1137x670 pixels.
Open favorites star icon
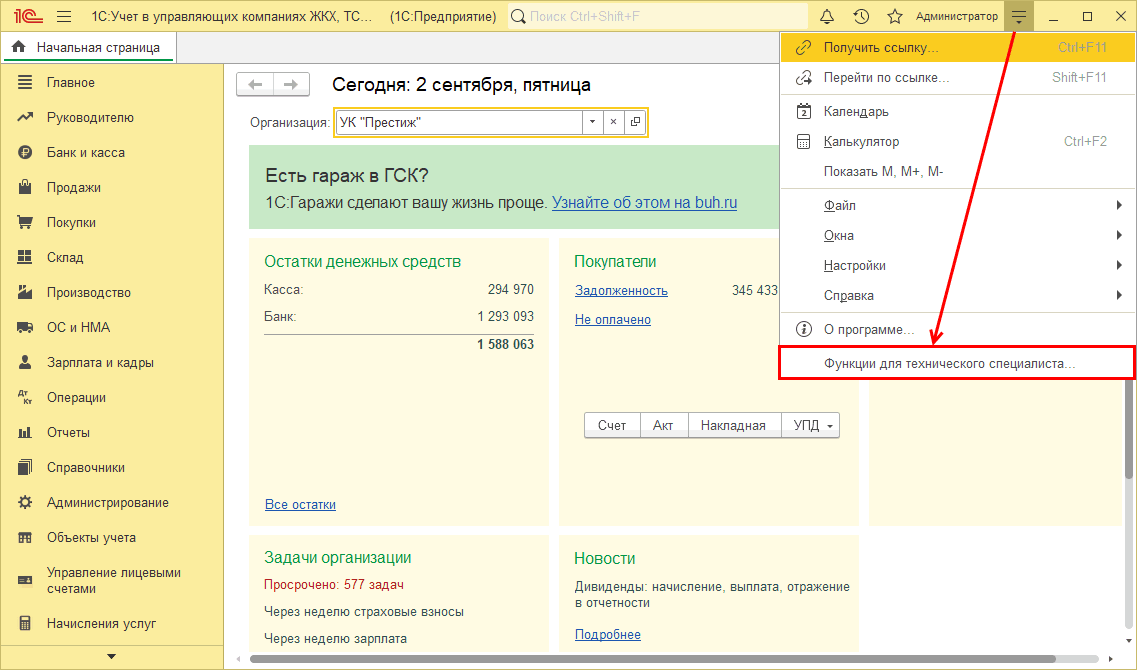coord(895,16)
